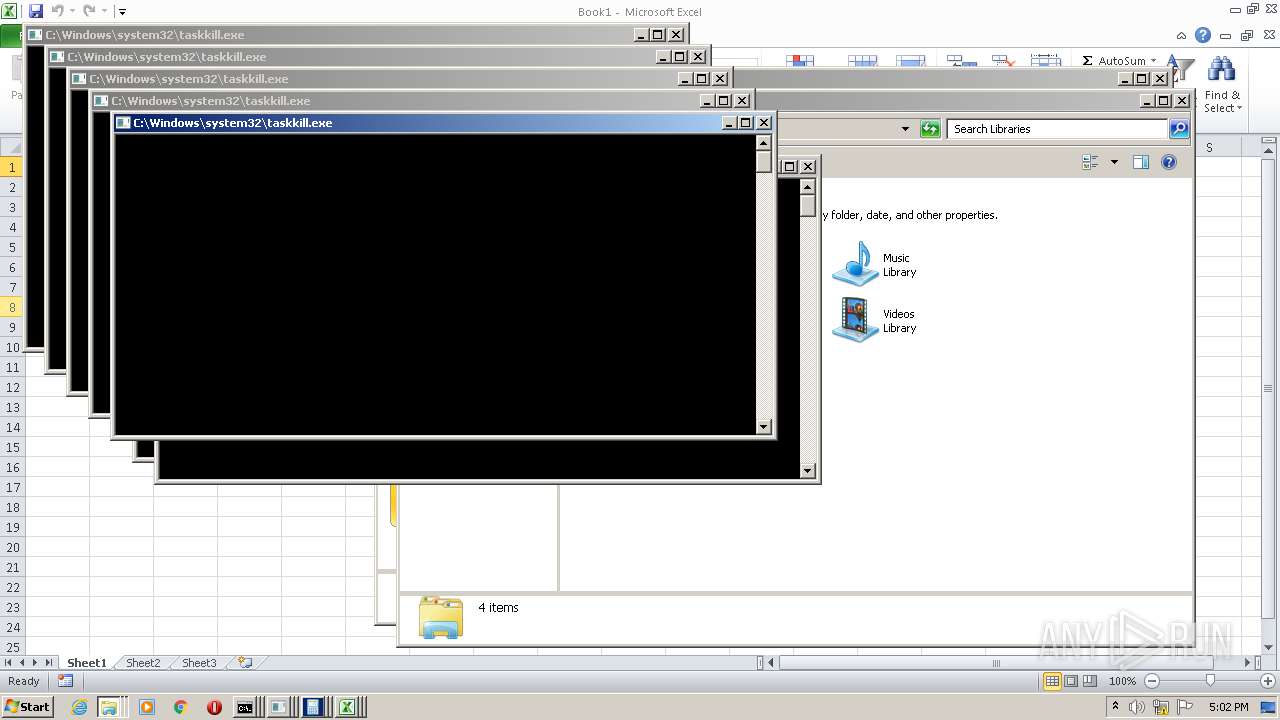Click the Zoom Out minus button
The height and width of the screenshot is (720, 1280).
[x=1152, y=681]
